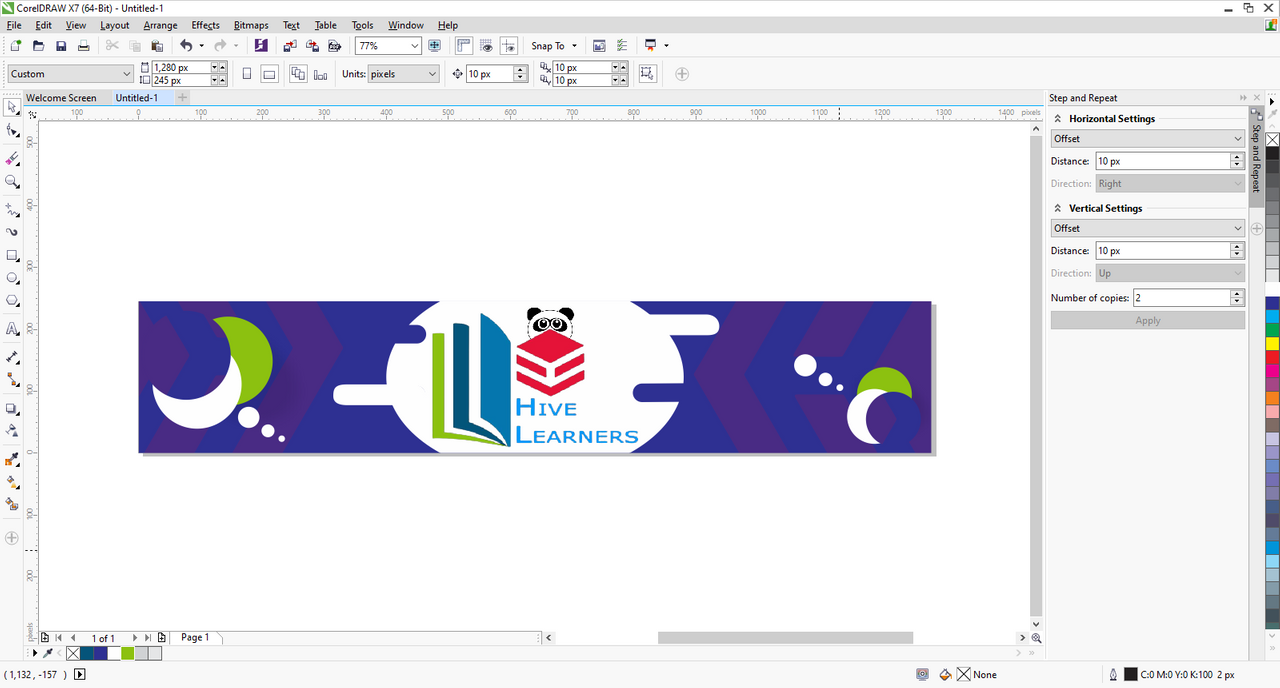Add new tab plus button

[x=182, y=98]
